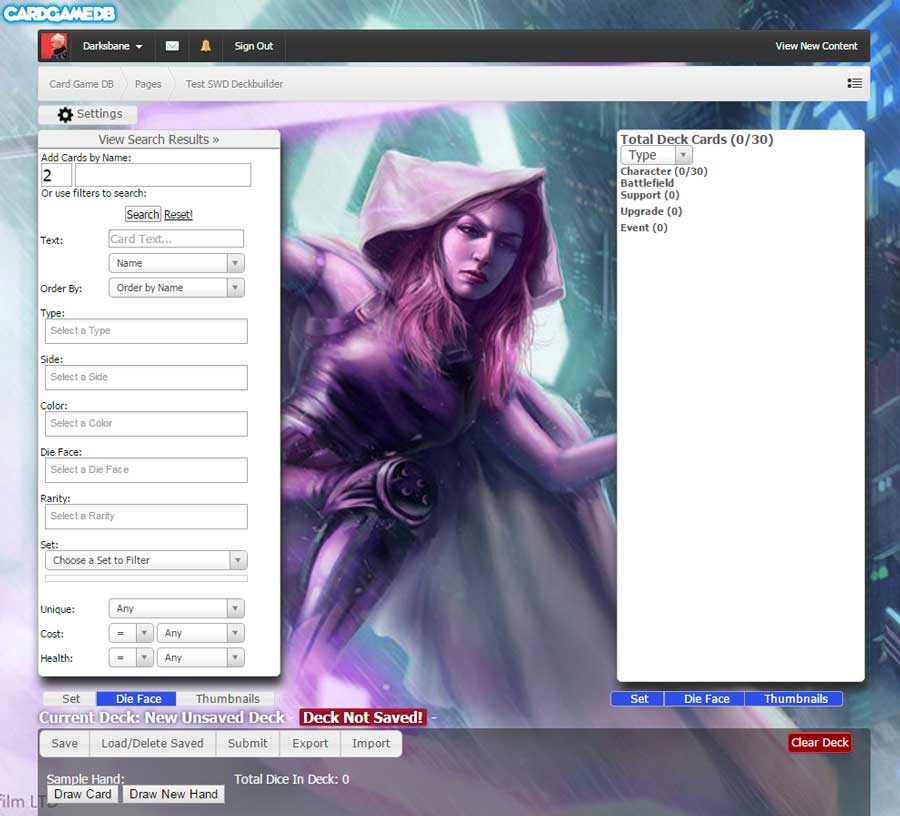Open the Order by Name dropdown
This screenshot has height=816, width=900.
[177, 287]
